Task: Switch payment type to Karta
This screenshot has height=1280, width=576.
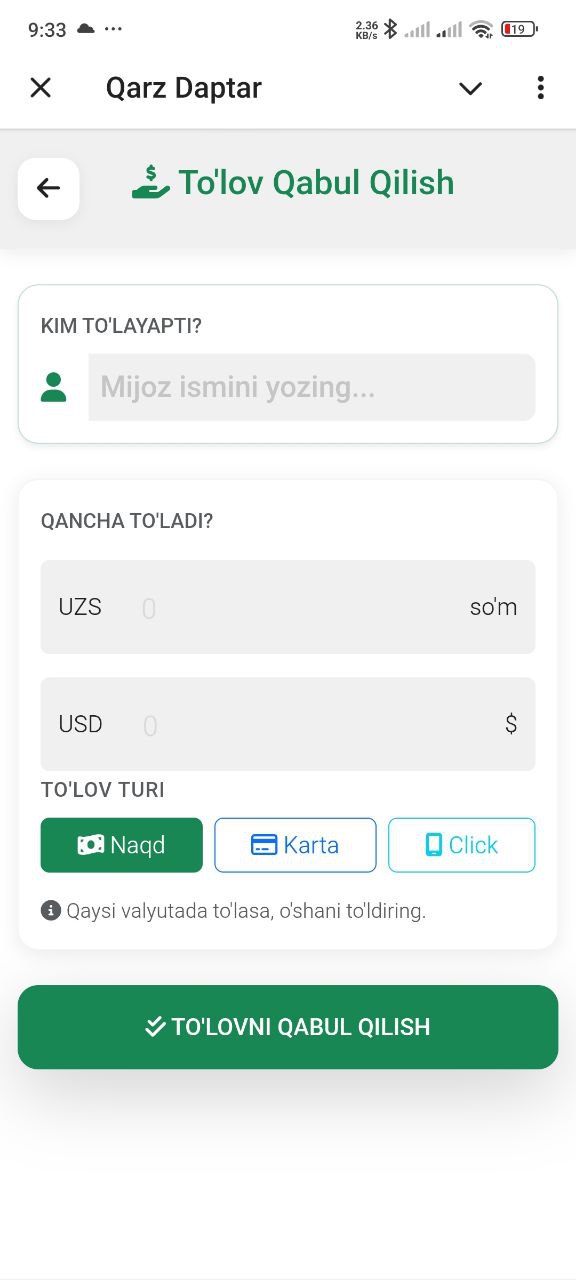Action: 295,845
